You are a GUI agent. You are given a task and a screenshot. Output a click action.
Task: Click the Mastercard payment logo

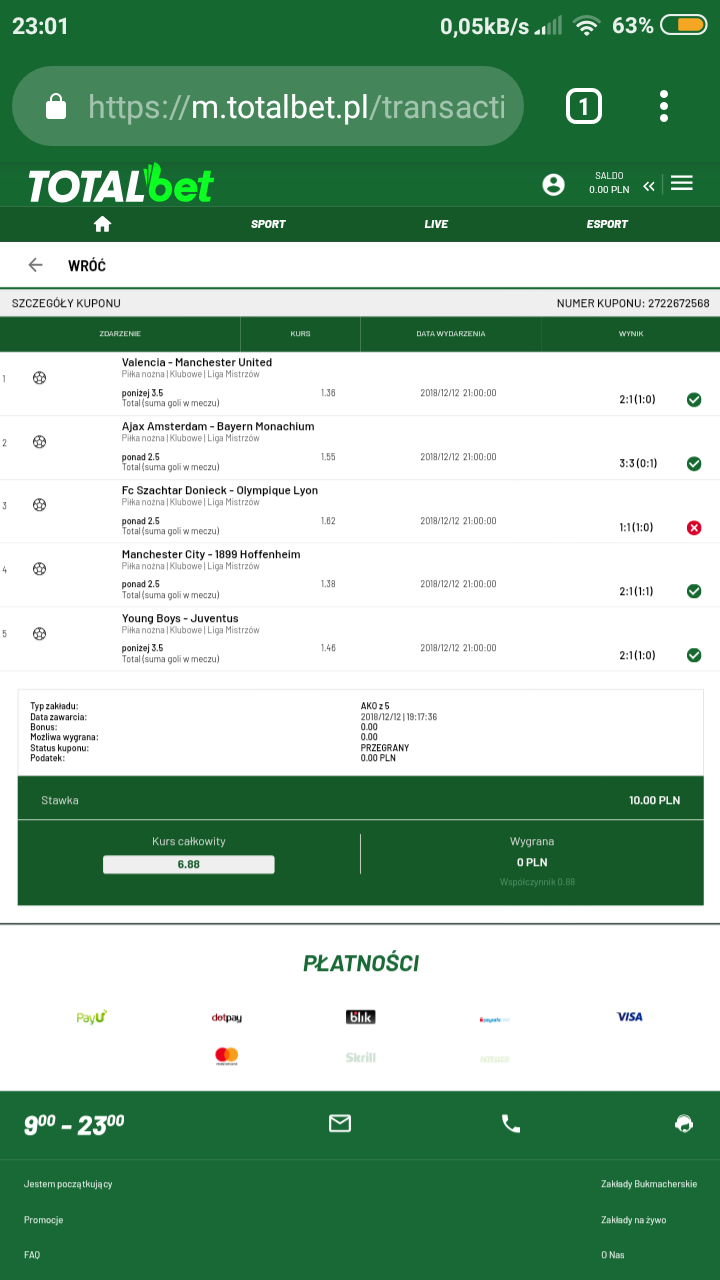[x=227, y=1056]
